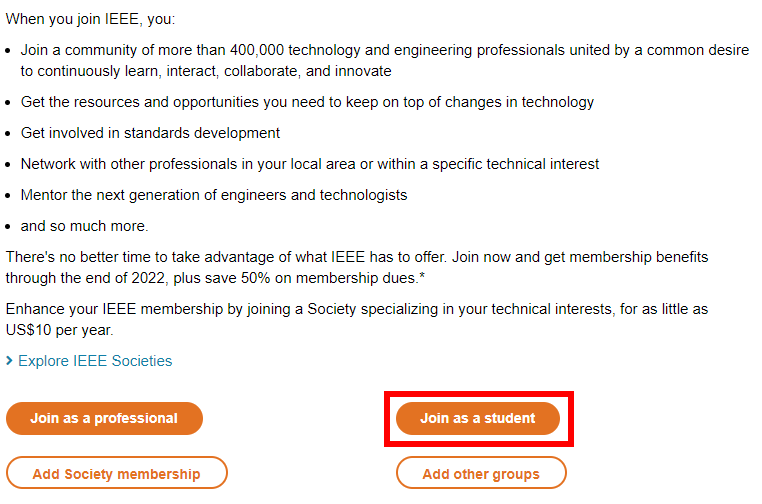
Task: Open the Add Society membership option
Action: 117,472
